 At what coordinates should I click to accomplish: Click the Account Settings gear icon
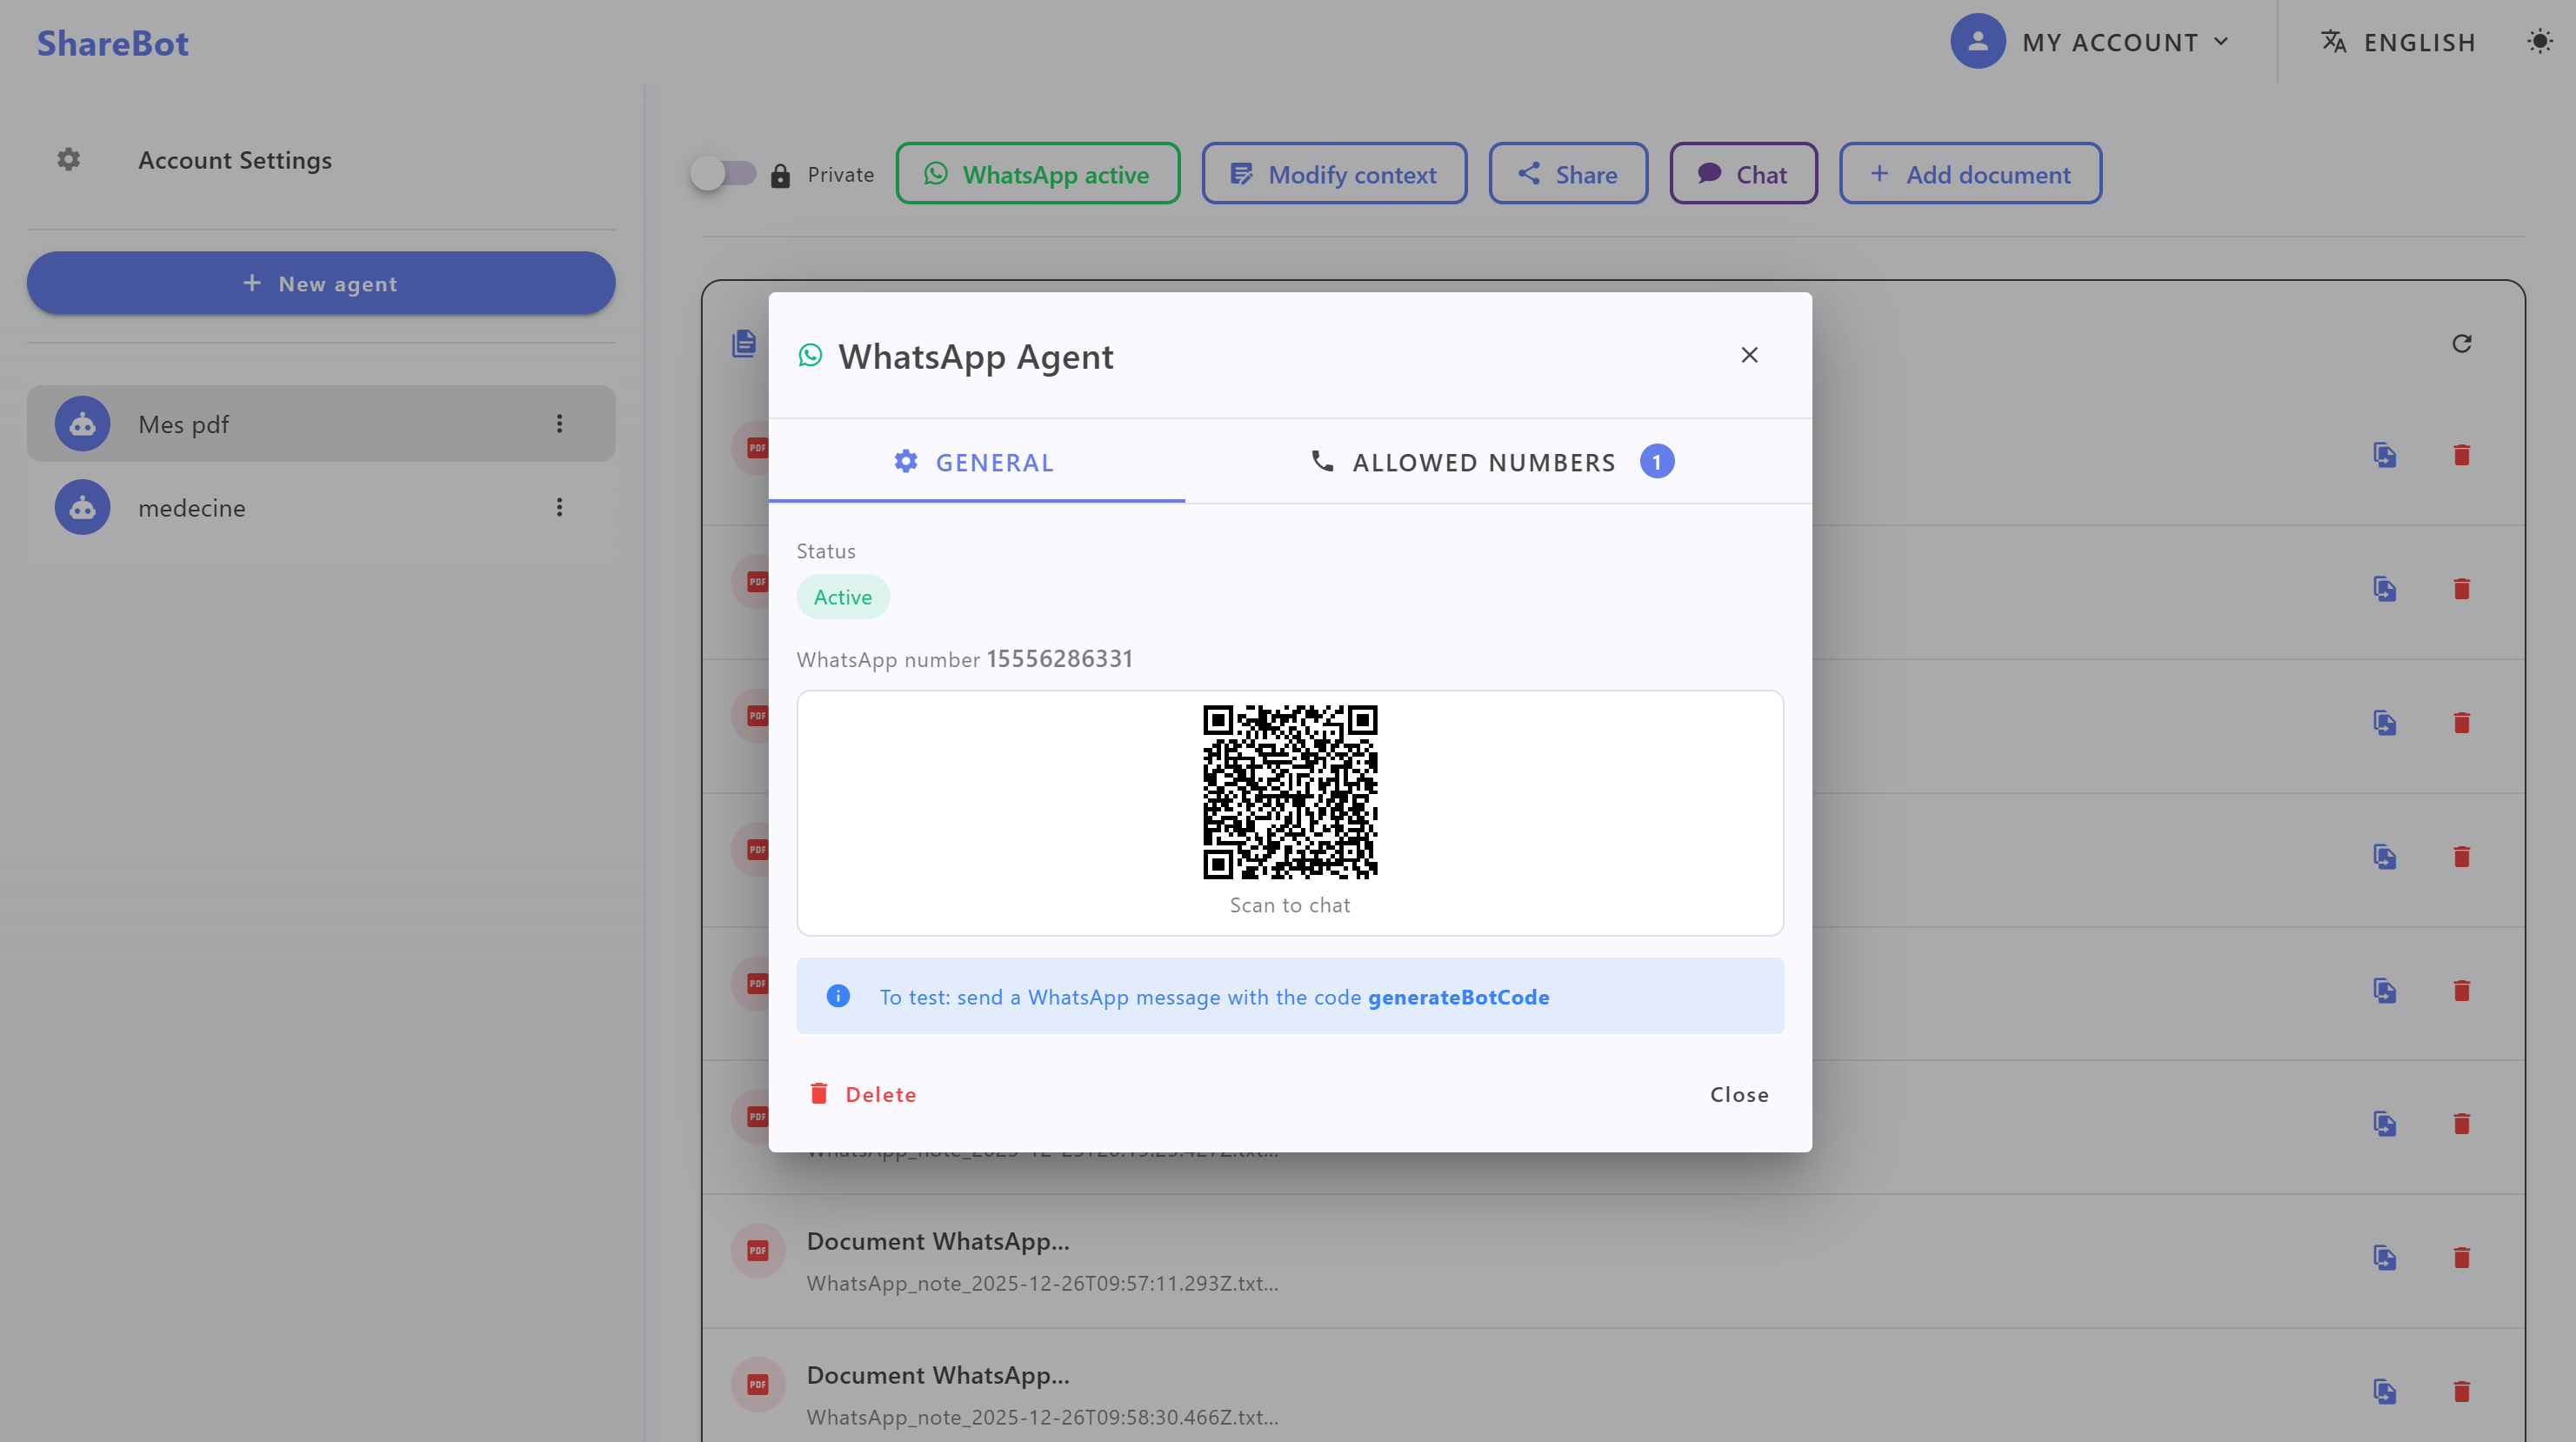pos(68,160)
